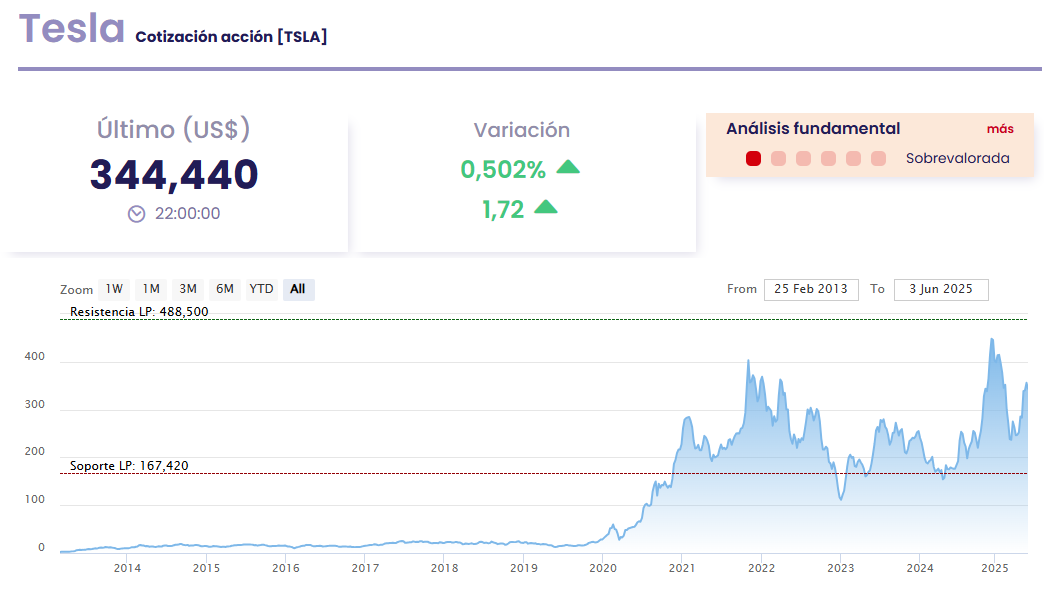Switch chart zoom to 1M
Viewport: 1047px width, 599px height.
pos(150,289)
